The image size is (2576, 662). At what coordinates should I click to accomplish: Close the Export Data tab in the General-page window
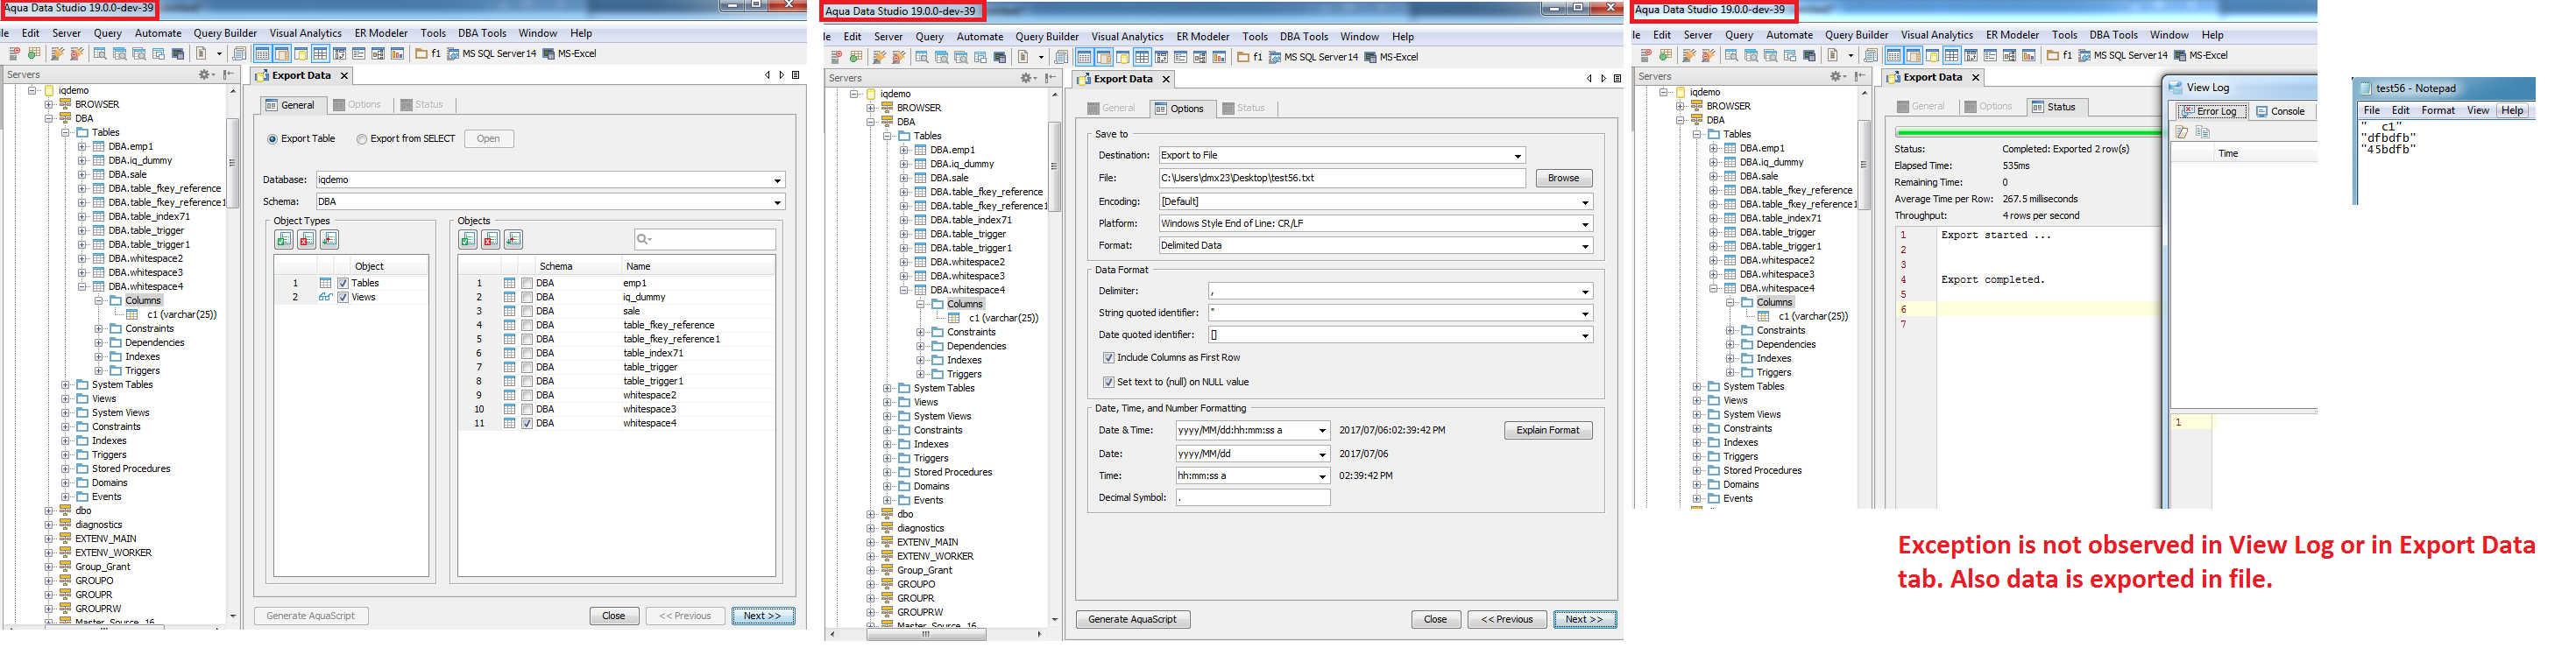pos(344,76)
